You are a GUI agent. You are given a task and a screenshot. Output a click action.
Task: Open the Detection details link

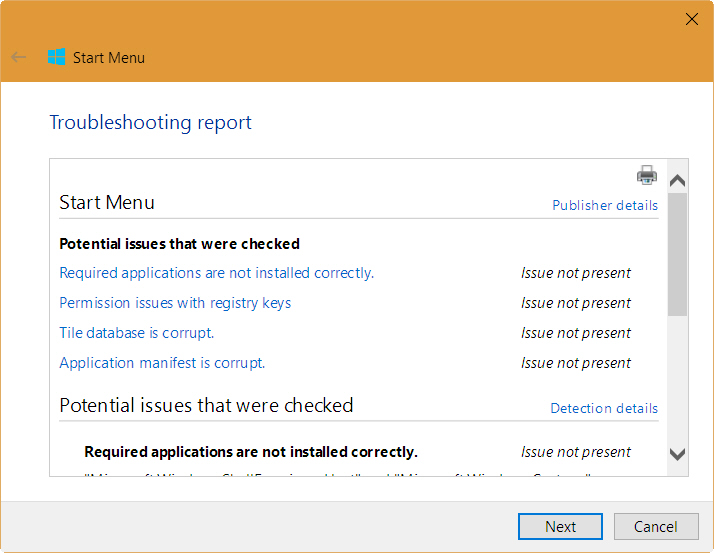click(x=604, y=408)
